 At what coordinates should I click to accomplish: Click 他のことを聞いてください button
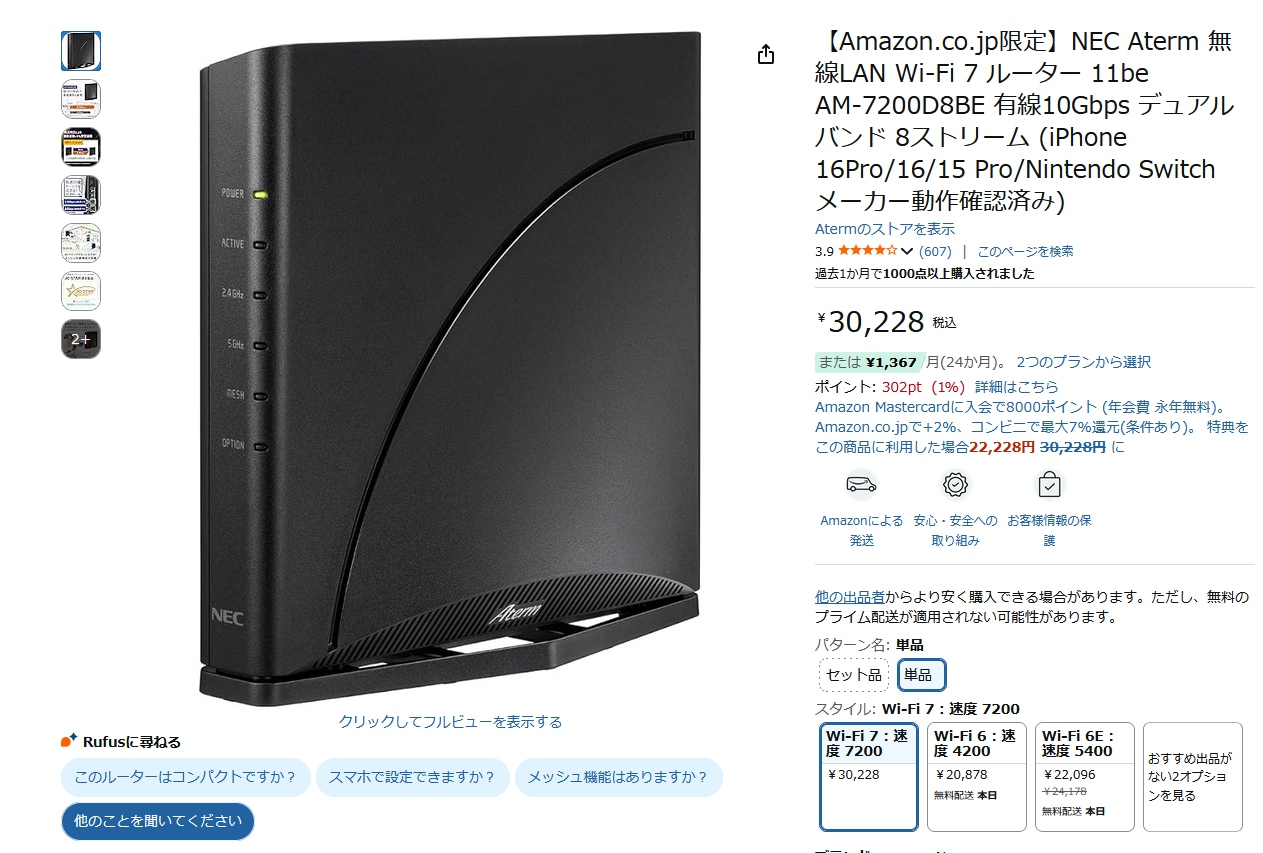[158, 821]
